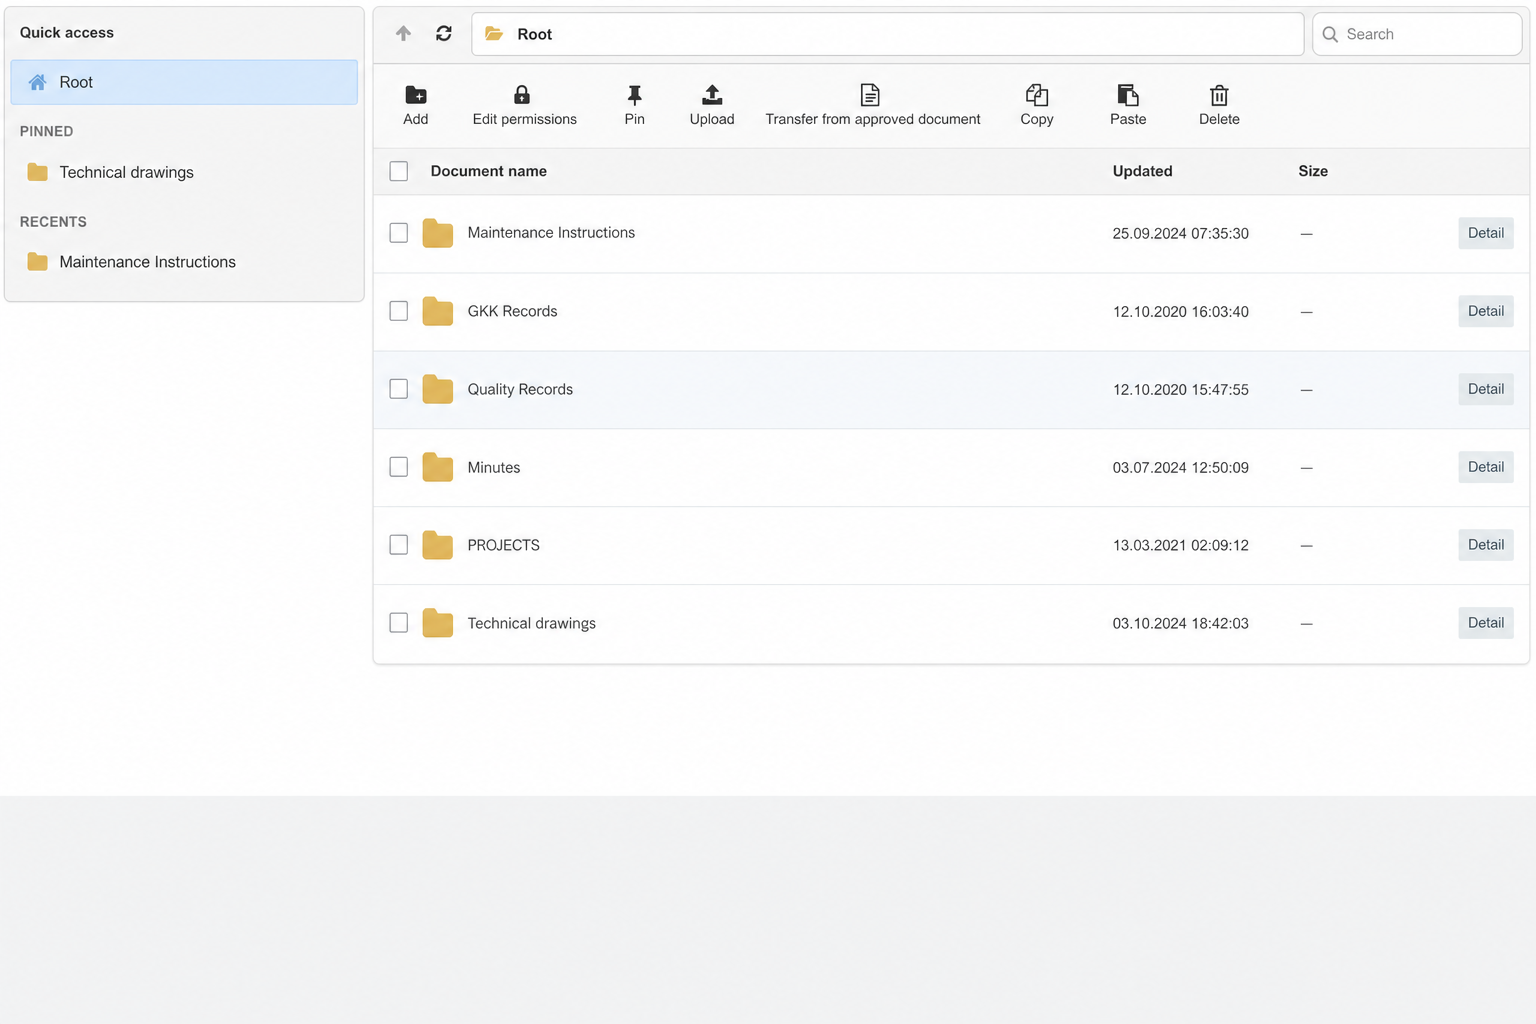
Task: Click the Upload icon
Action: [712, 95]
